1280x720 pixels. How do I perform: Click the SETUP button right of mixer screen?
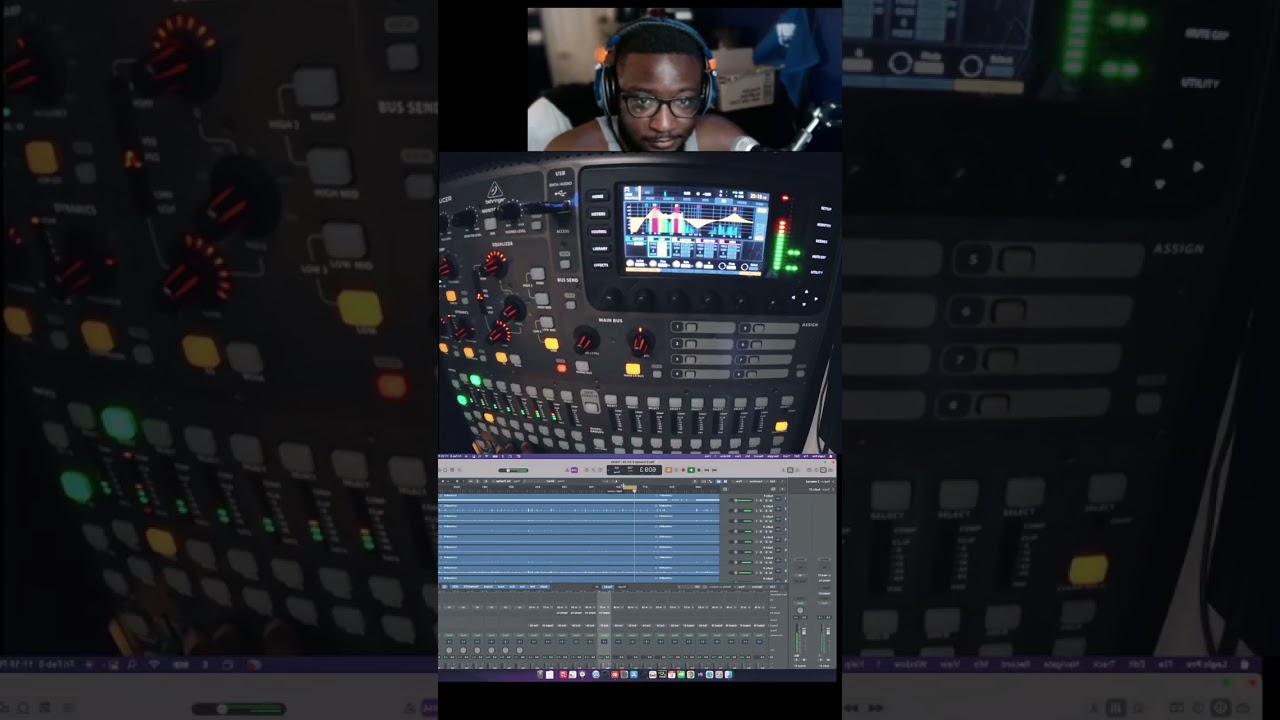[826, 208]
